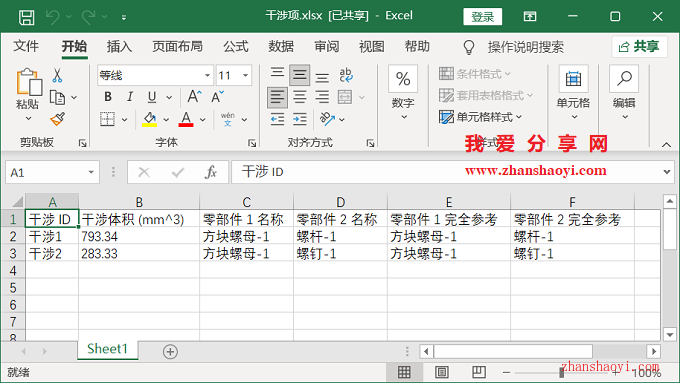This screenshot has width=680, height=383.
Task: Click the Increase Indent icon
Action: click(x=300, y=119)
